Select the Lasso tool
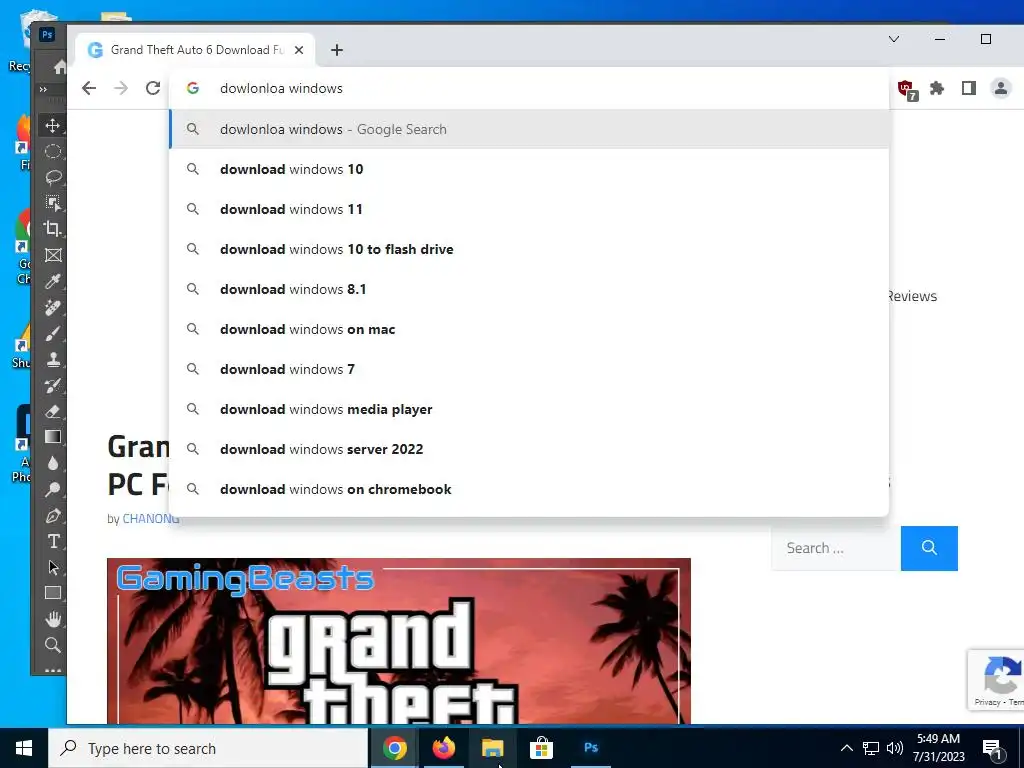The height and width of the screenshot is (768, 1024). 53,177
